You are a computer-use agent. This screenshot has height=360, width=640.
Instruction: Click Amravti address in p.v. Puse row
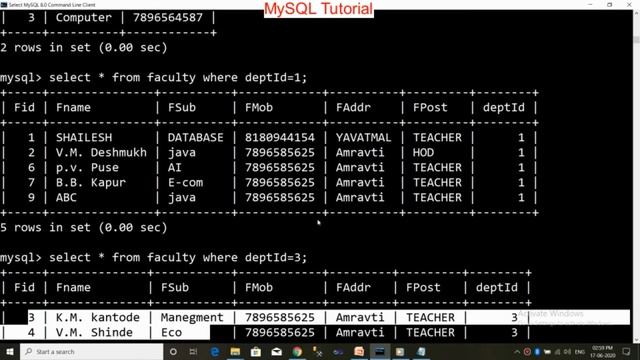pos(360,168)
